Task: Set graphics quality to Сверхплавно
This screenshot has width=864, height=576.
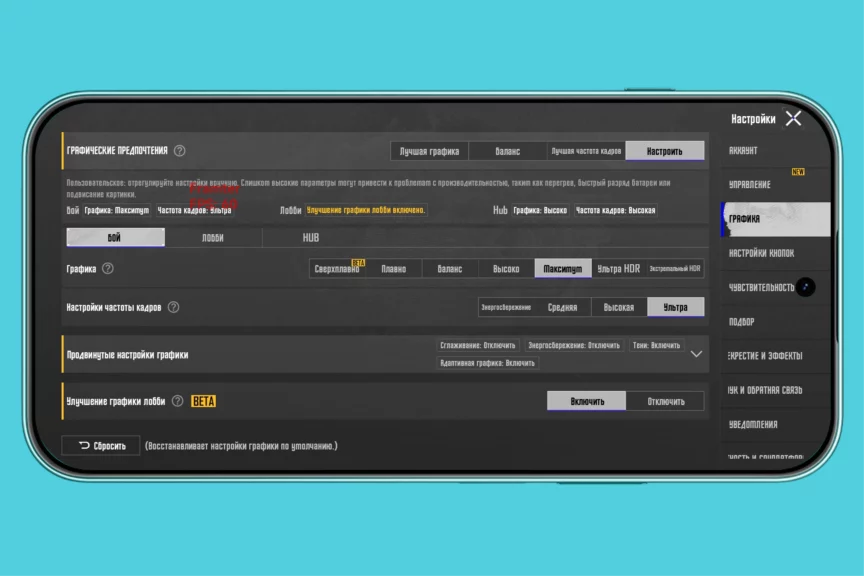Action: (337, 268)
